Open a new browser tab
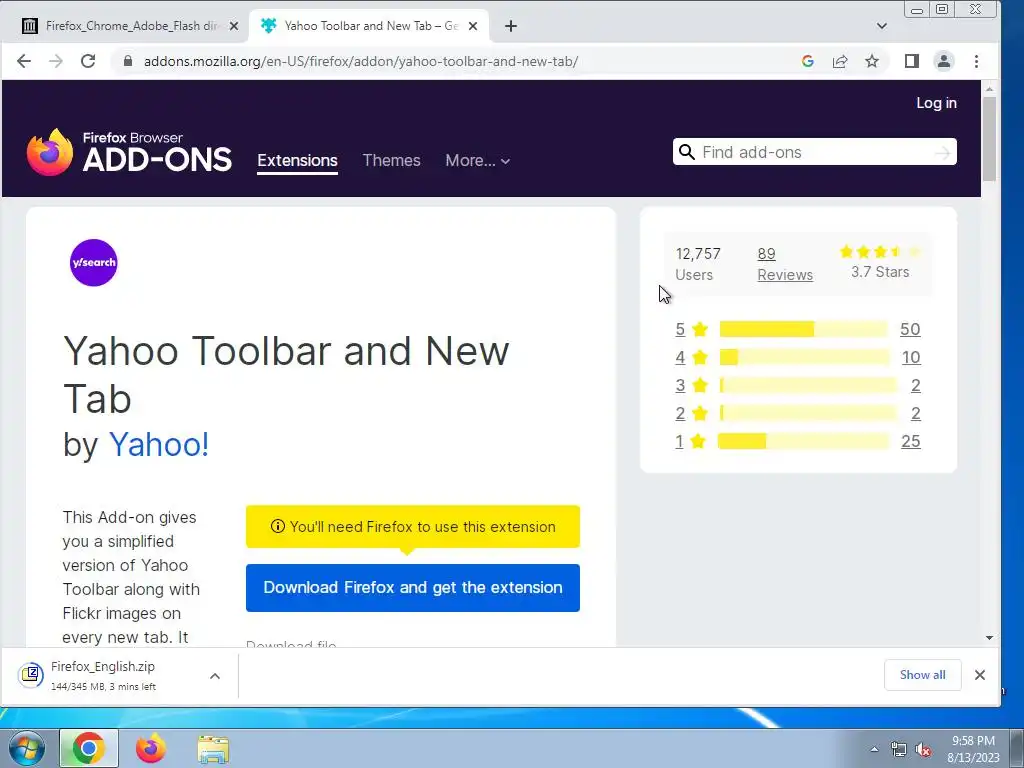The height and width of the screenshot is (768, 1024). (511, 26)
